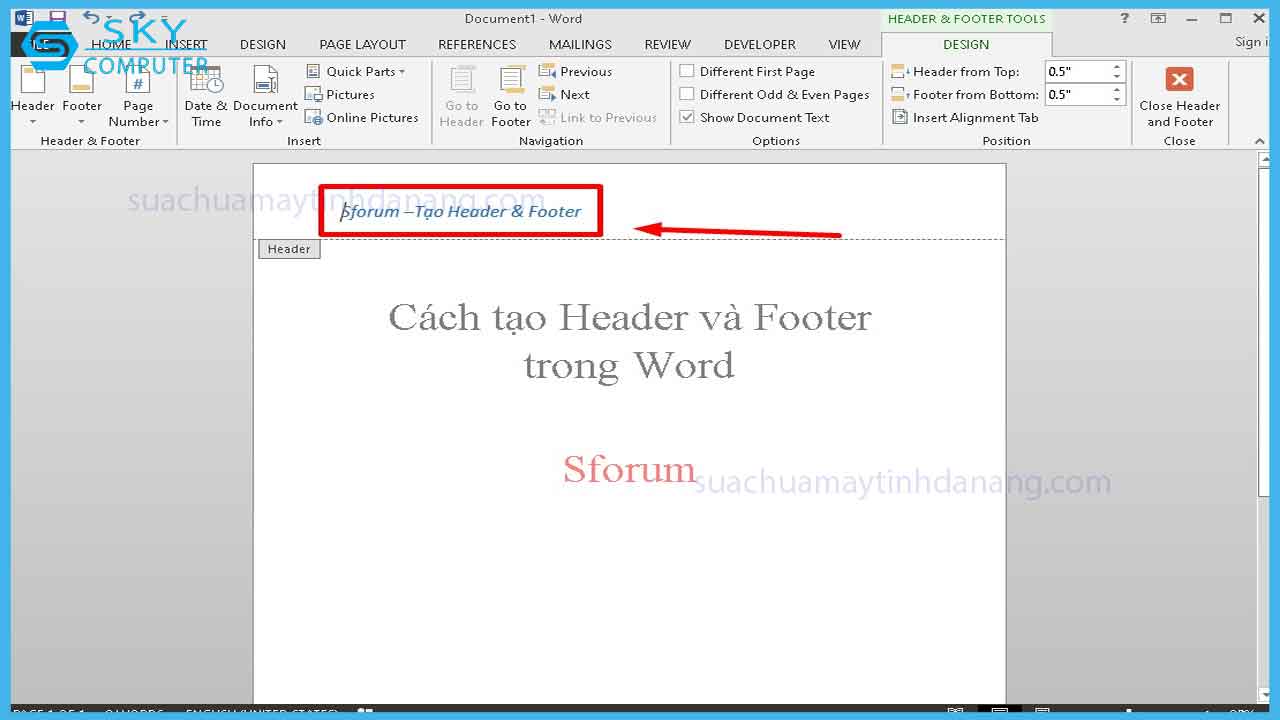Click the Go to Footer icon
1280x720 pixels.
pyautogui.click(x=511, y=82)
